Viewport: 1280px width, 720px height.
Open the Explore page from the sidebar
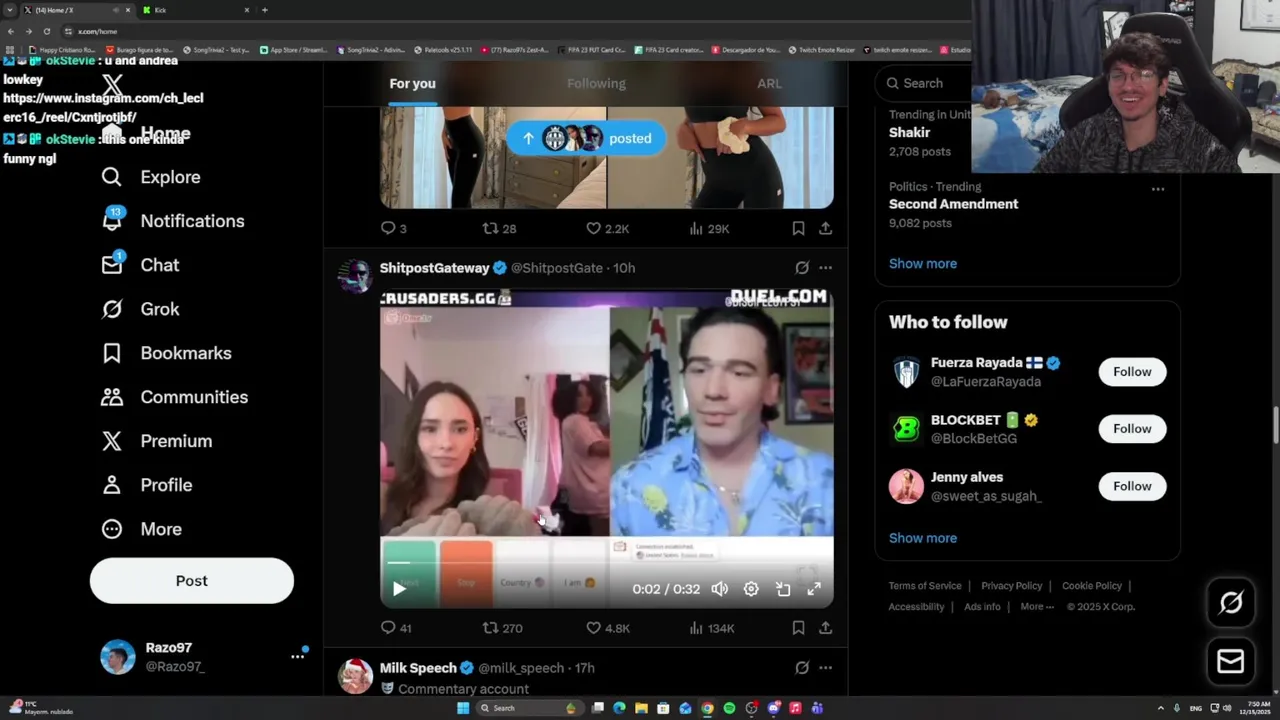[x=151, y=177]
